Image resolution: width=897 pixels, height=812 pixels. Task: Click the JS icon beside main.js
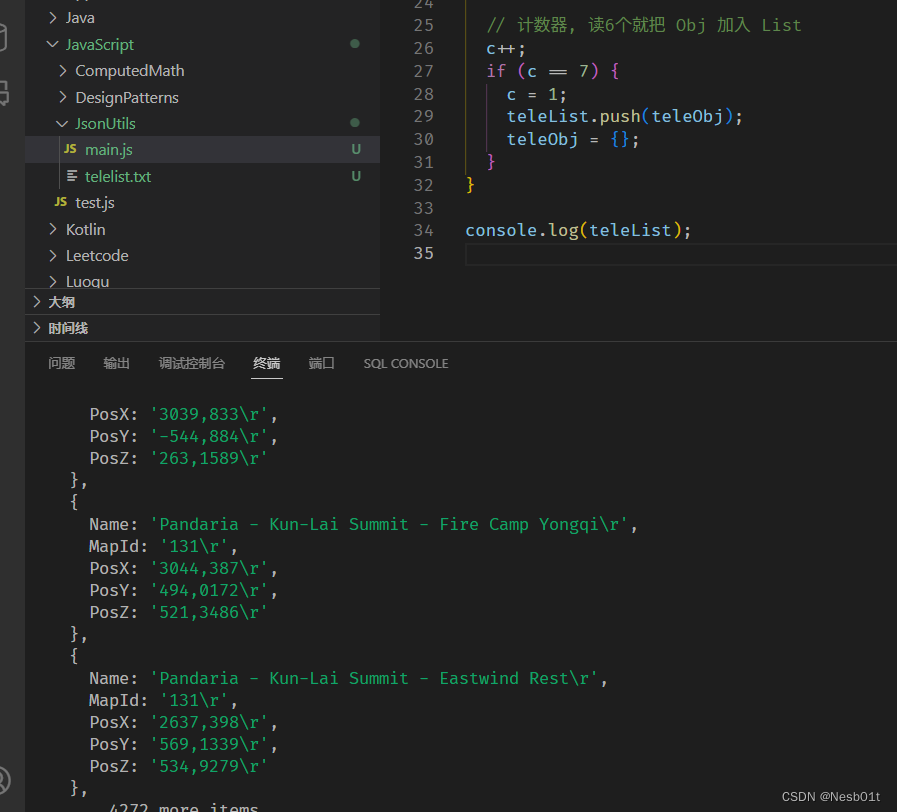70,149
